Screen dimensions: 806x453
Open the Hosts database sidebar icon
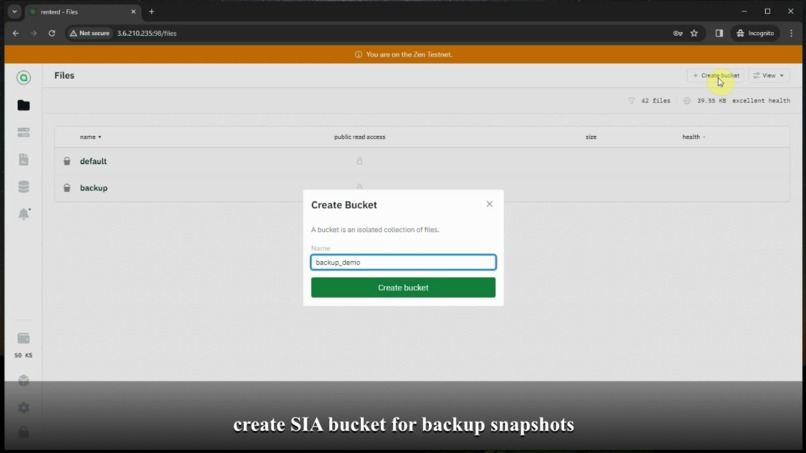coord(24,187)
